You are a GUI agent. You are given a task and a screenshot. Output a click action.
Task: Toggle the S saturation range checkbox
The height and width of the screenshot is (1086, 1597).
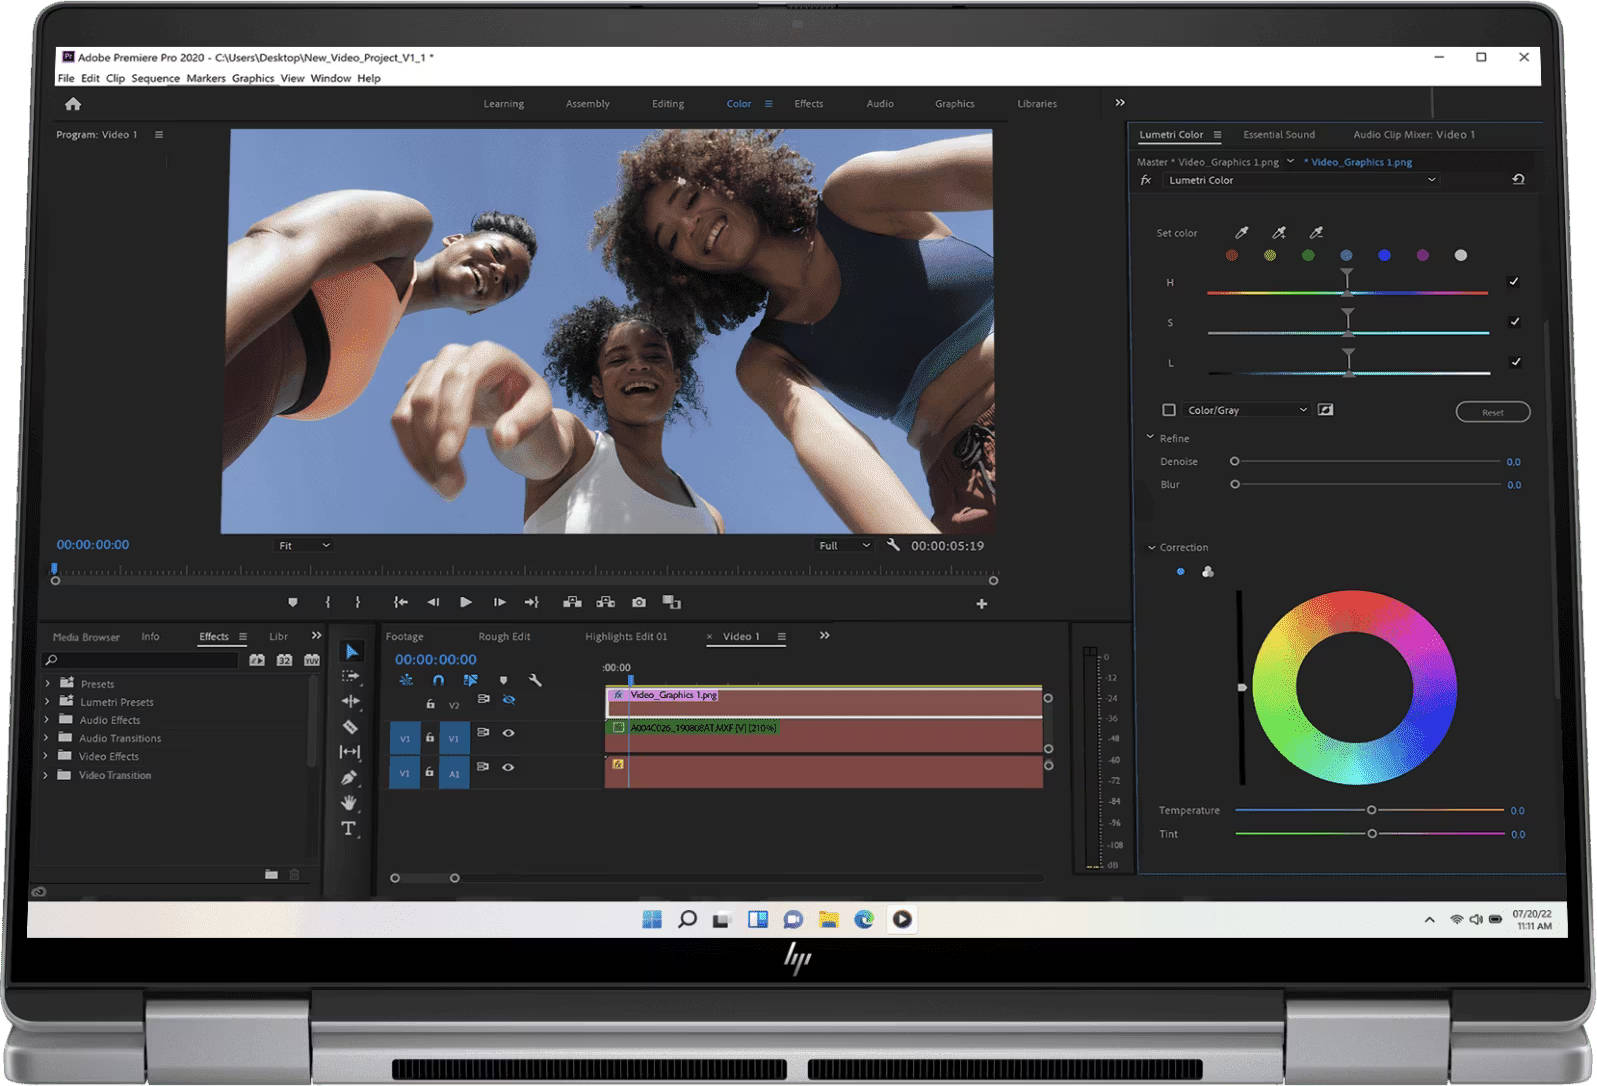click(x=1515, y=322)
